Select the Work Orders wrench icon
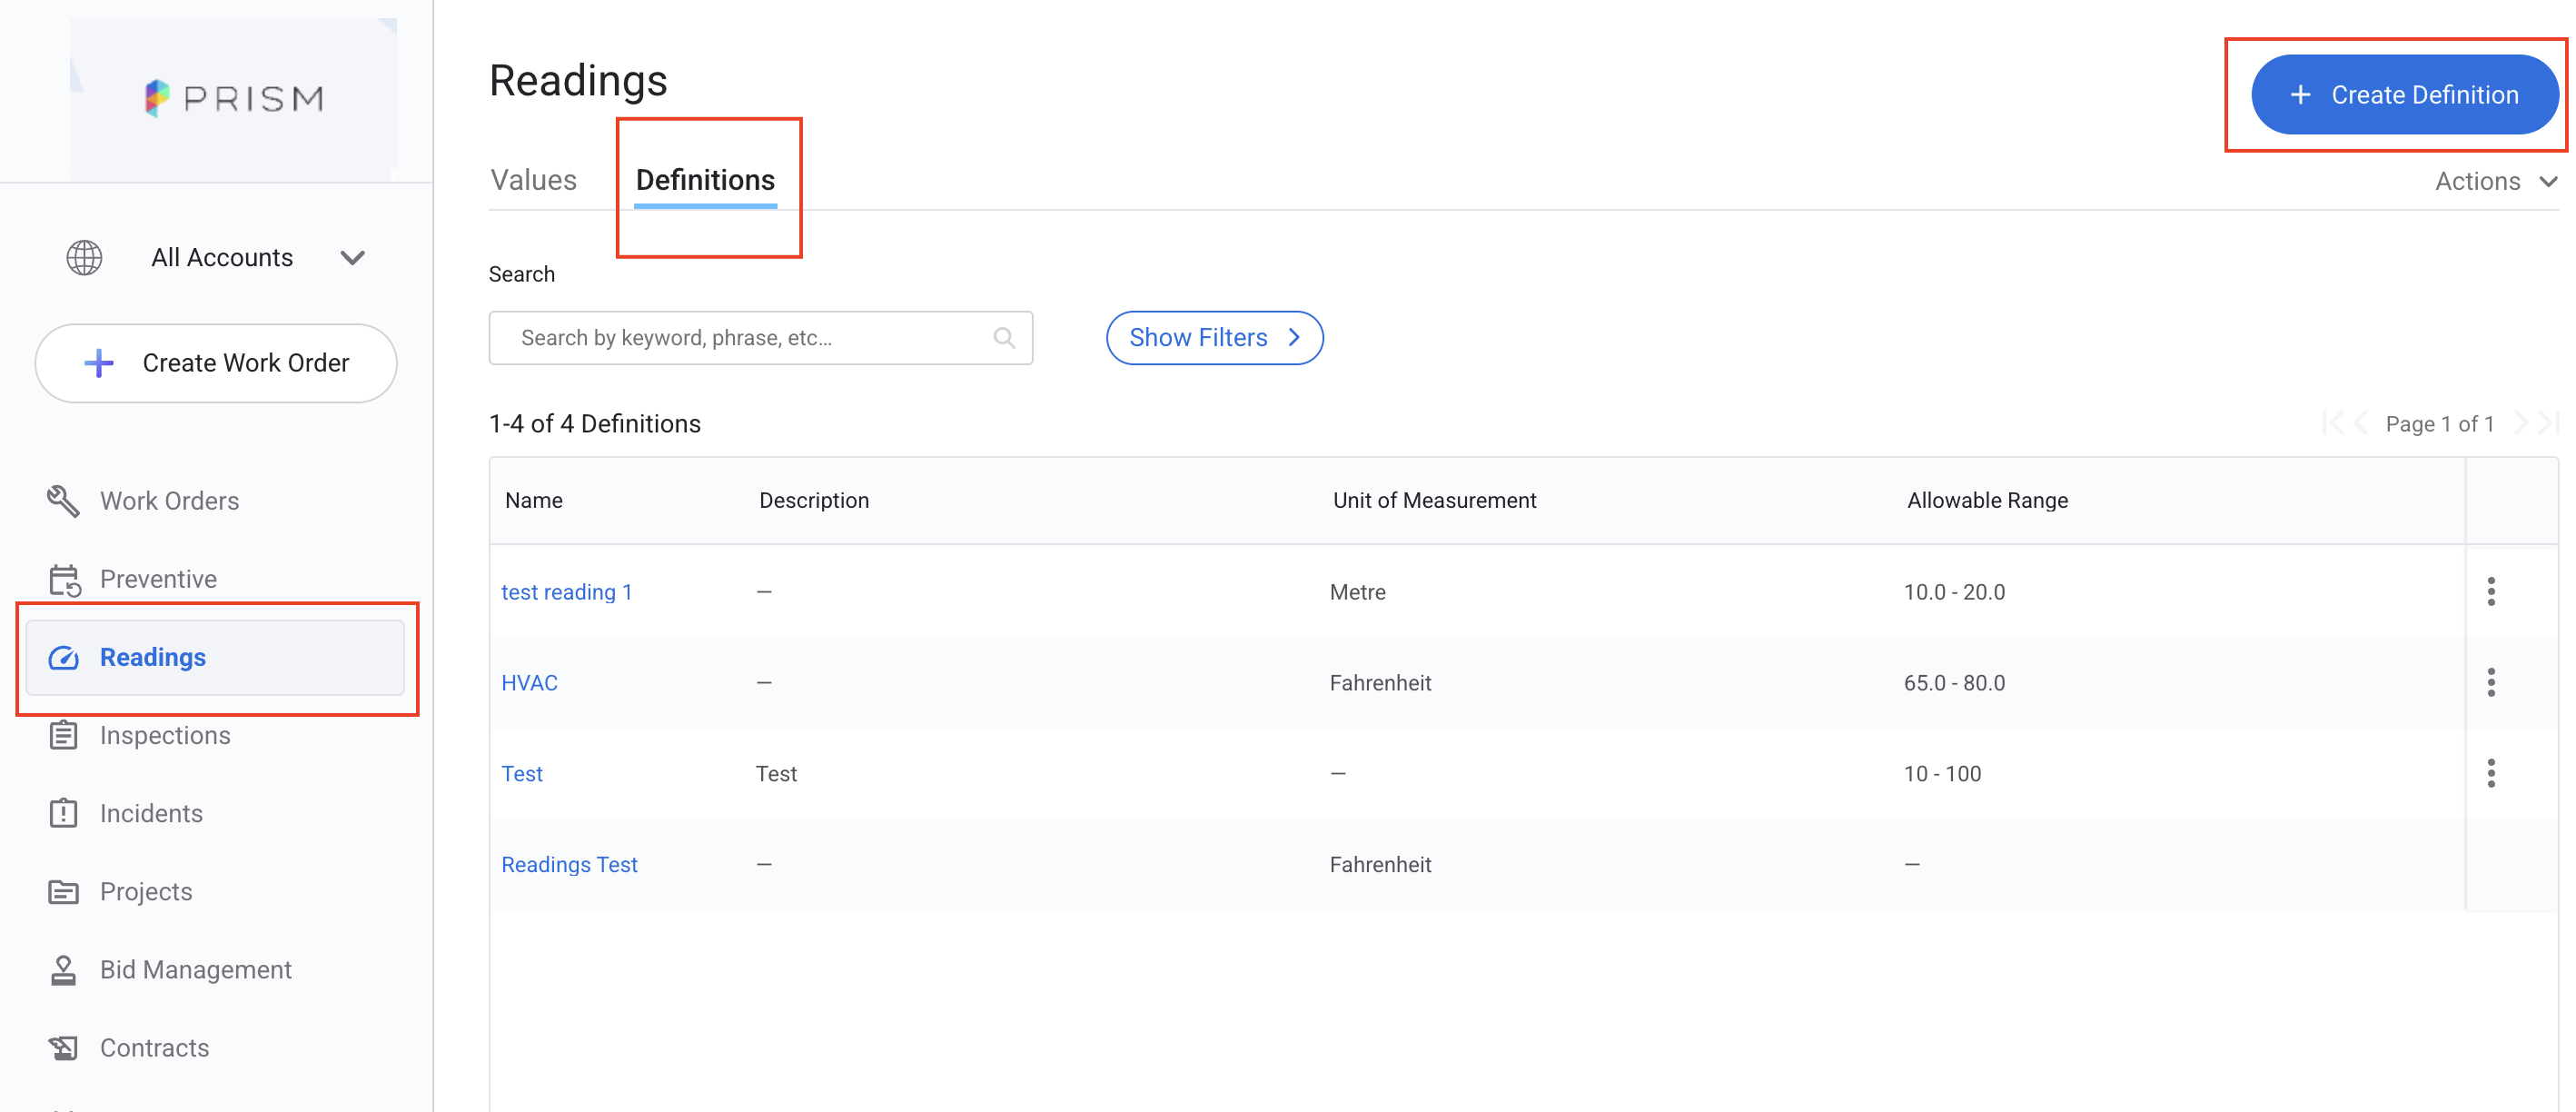2576x1112 pixels. pos(63,501)
